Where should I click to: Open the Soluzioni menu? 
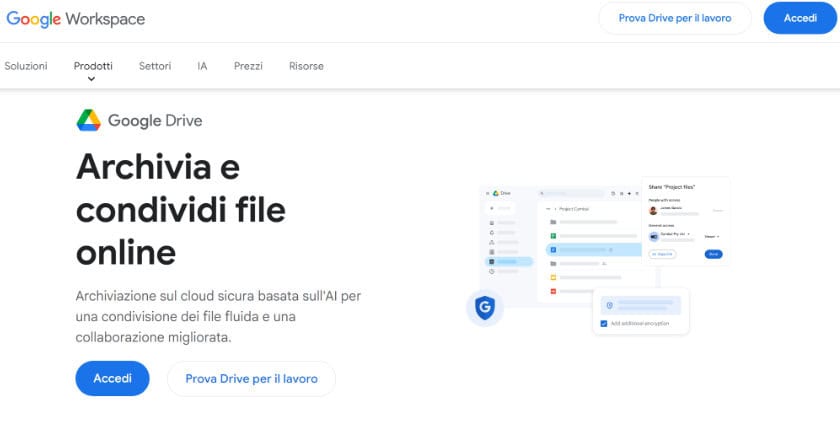point(26,66)
